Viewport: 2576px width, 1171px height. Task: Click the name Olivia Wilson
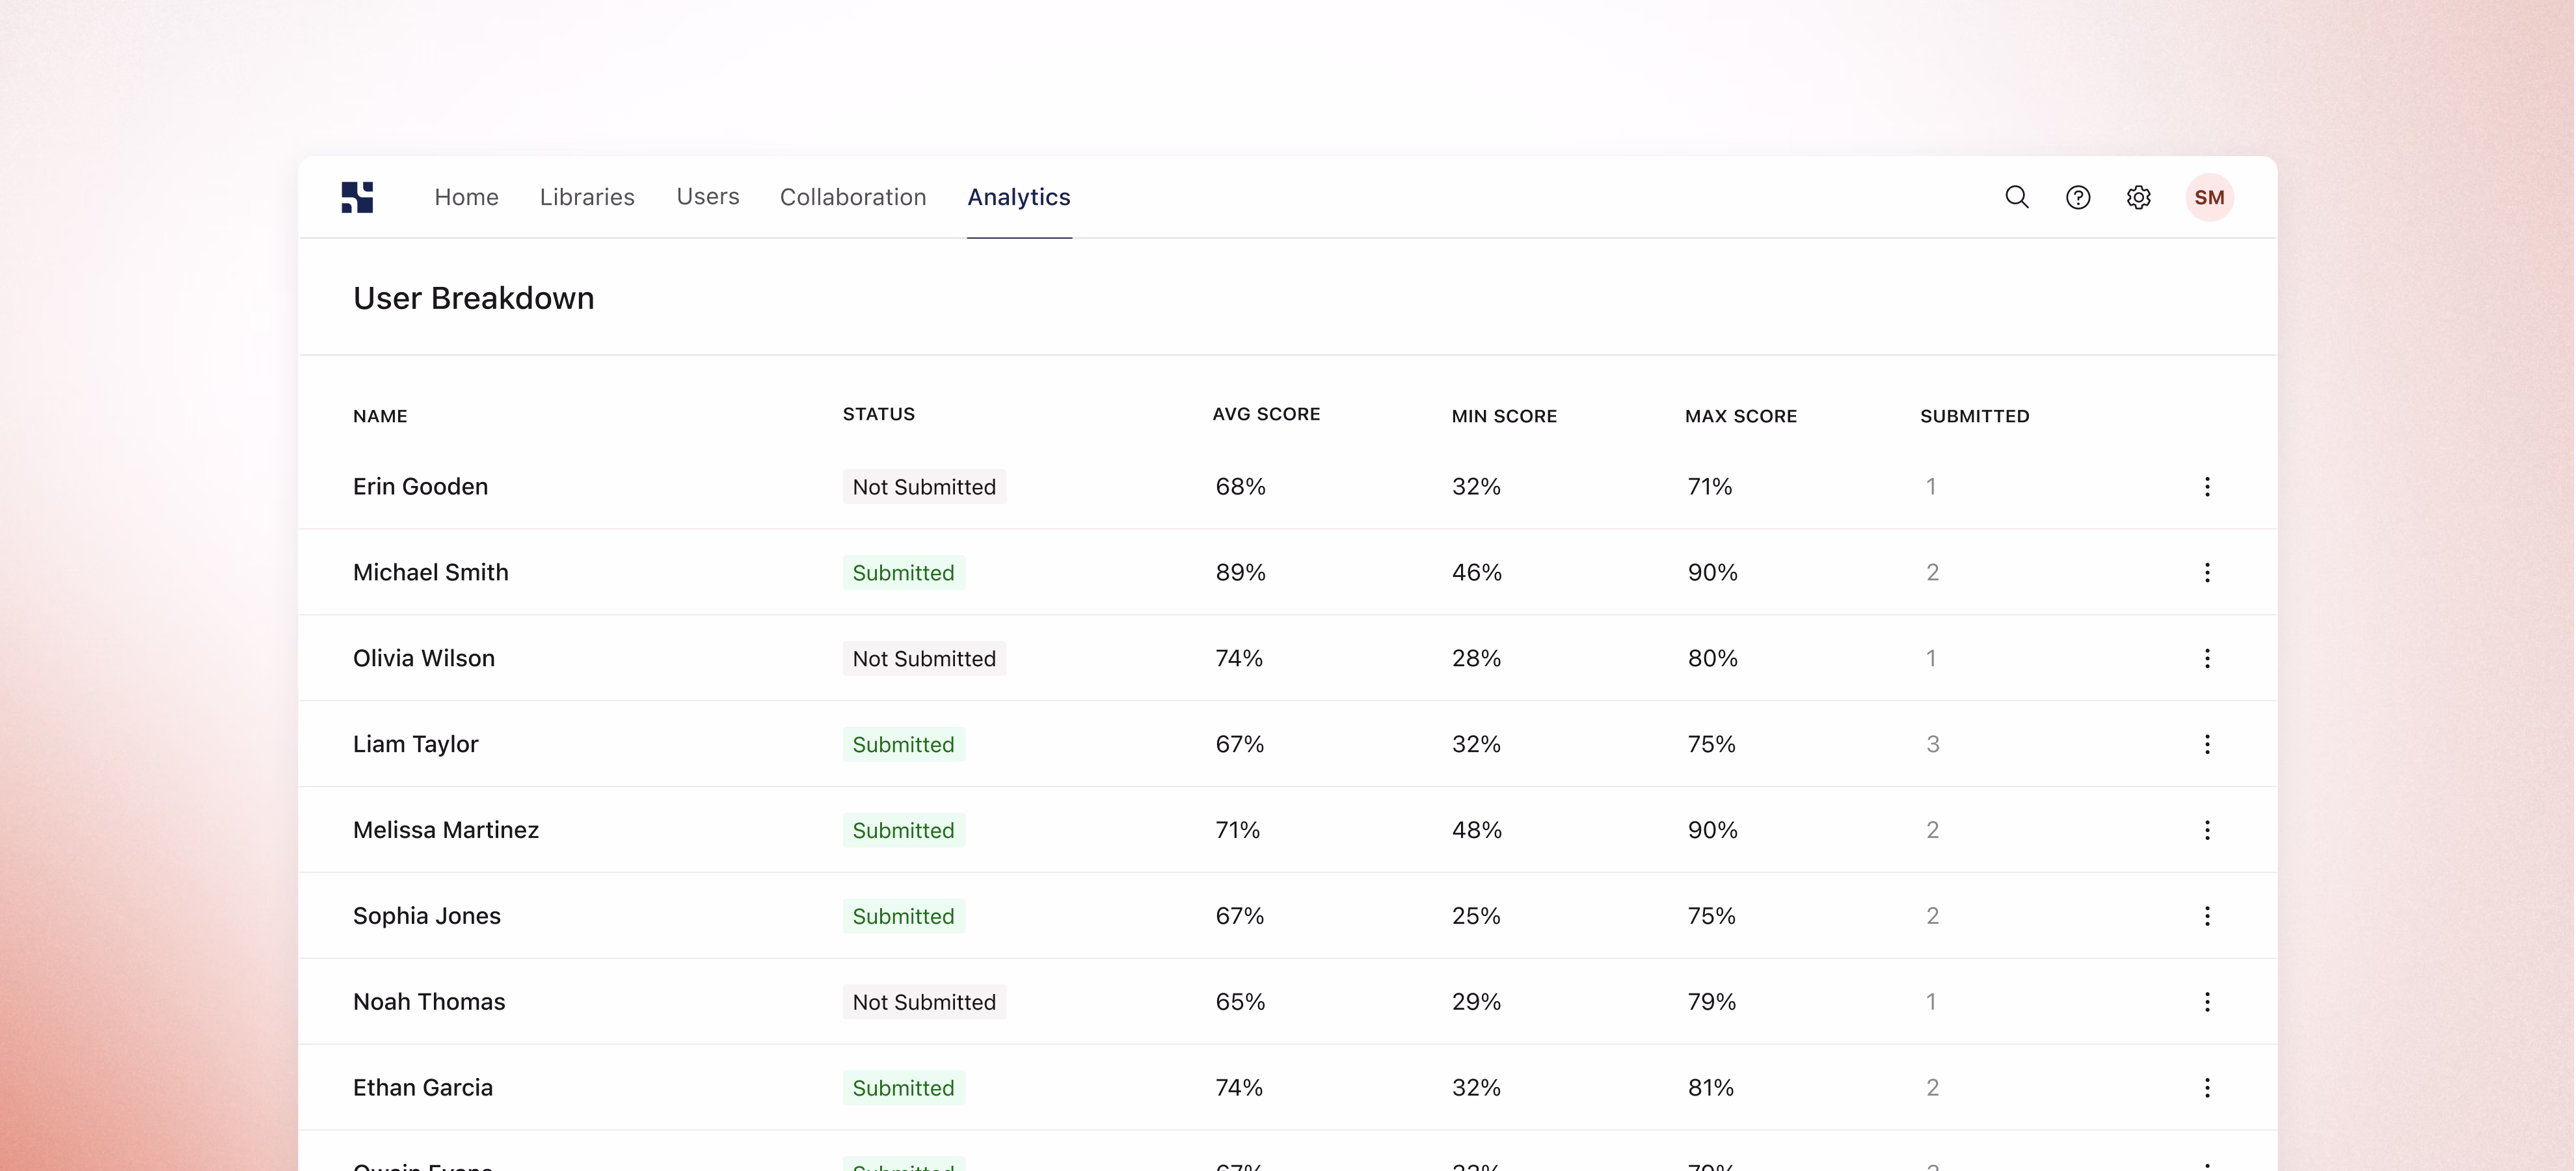pyautogui.click(x=424, y=659)
